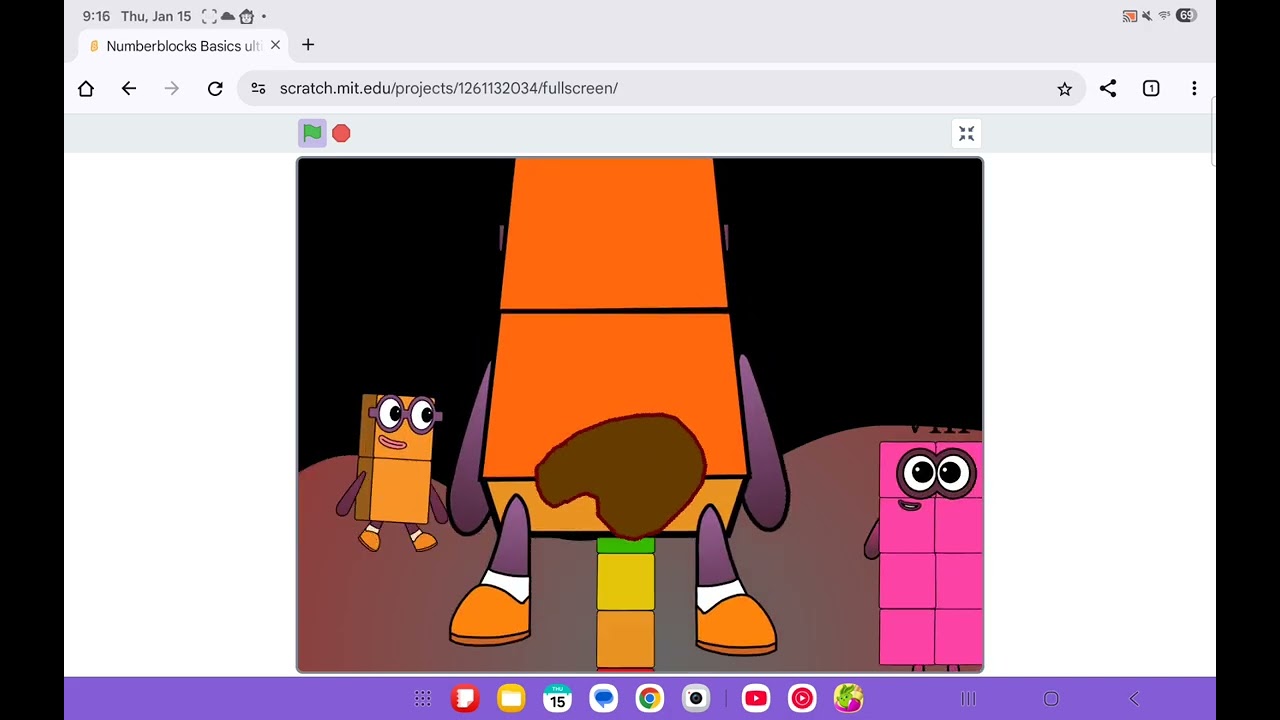Click the green flag to start project
The image size is (1280, 720).
point(312,133)
